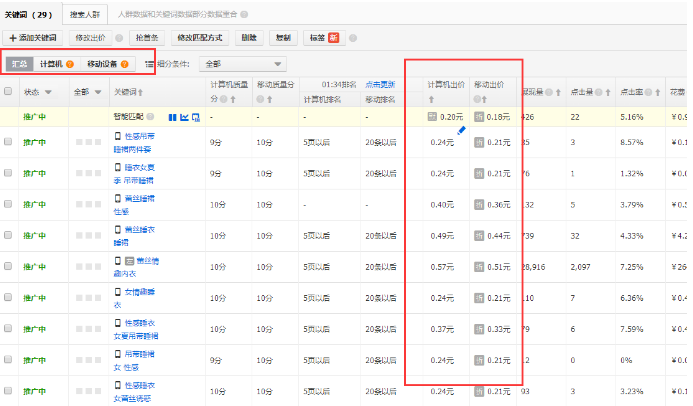Switch to the 搜索人群 tab

click(85, 15)
